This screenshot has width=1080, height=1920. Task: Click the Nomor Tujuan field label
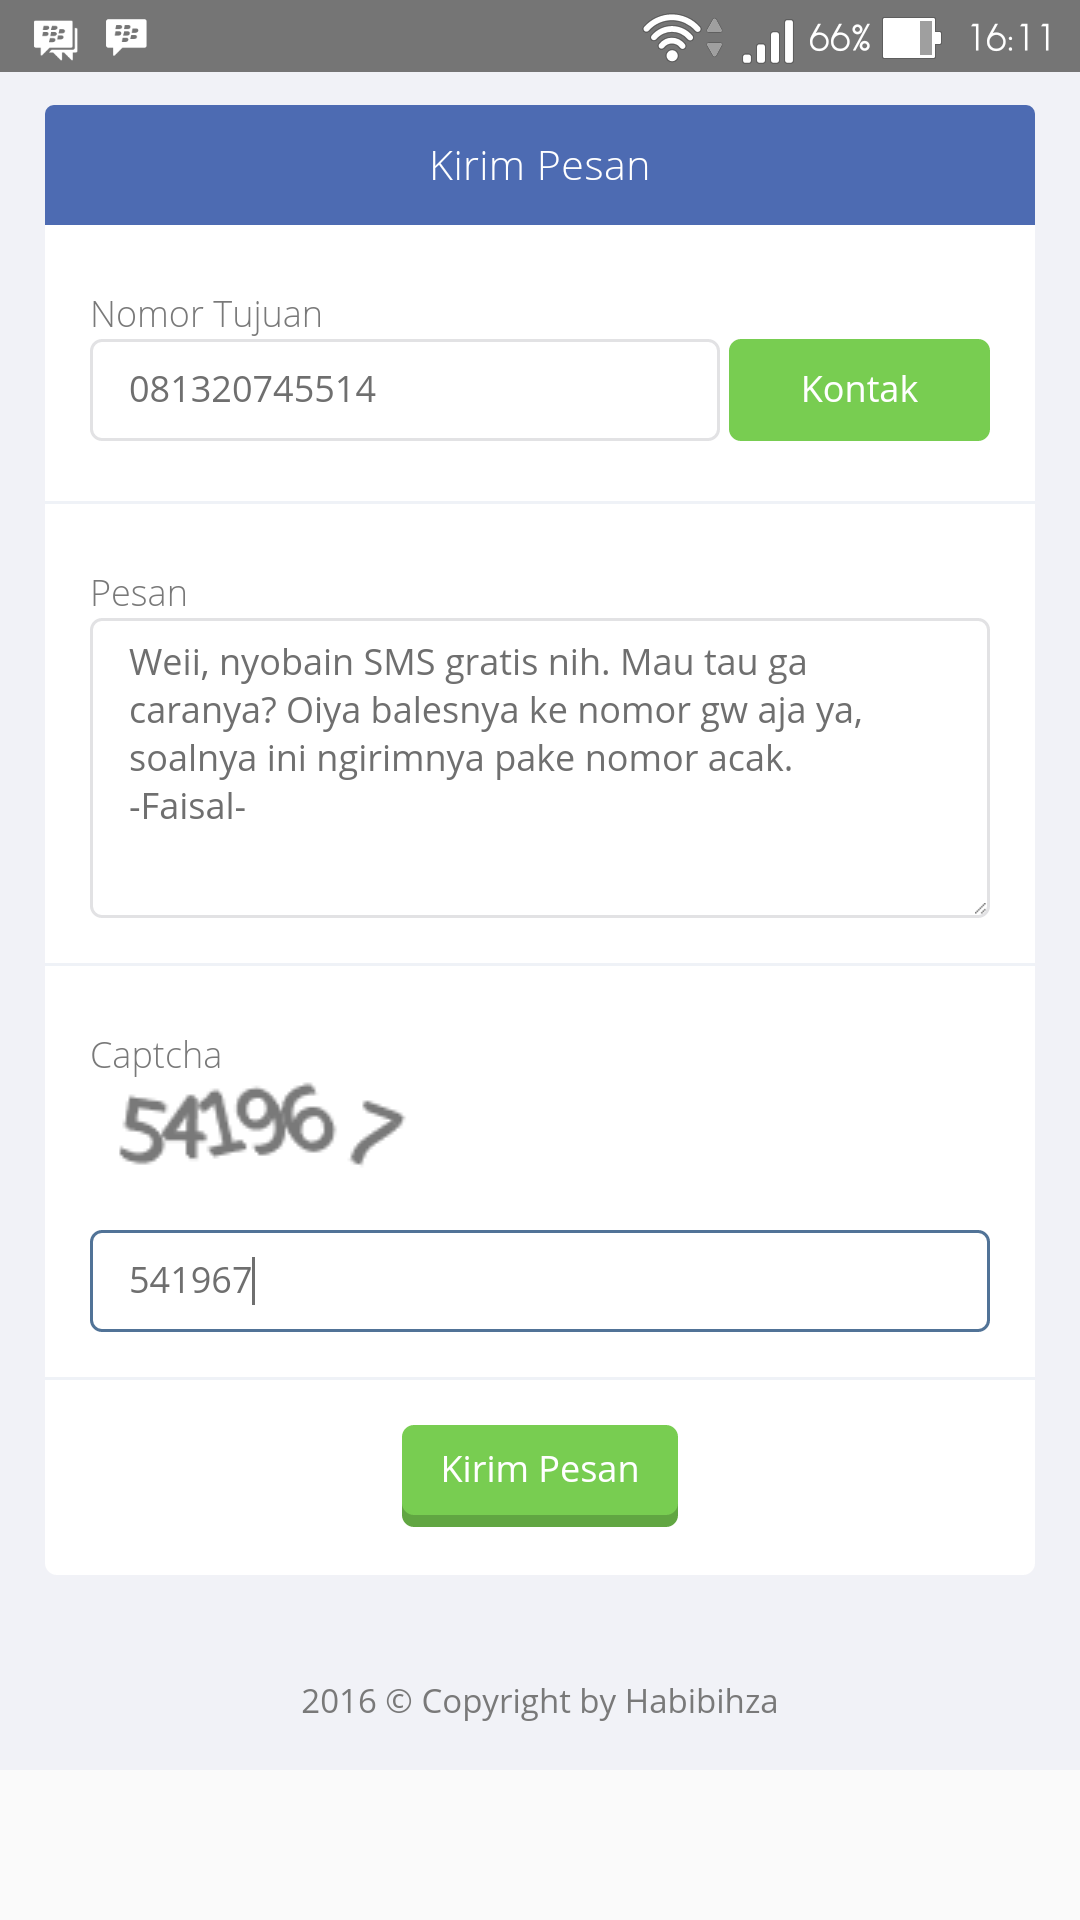(x=206, y=315)
